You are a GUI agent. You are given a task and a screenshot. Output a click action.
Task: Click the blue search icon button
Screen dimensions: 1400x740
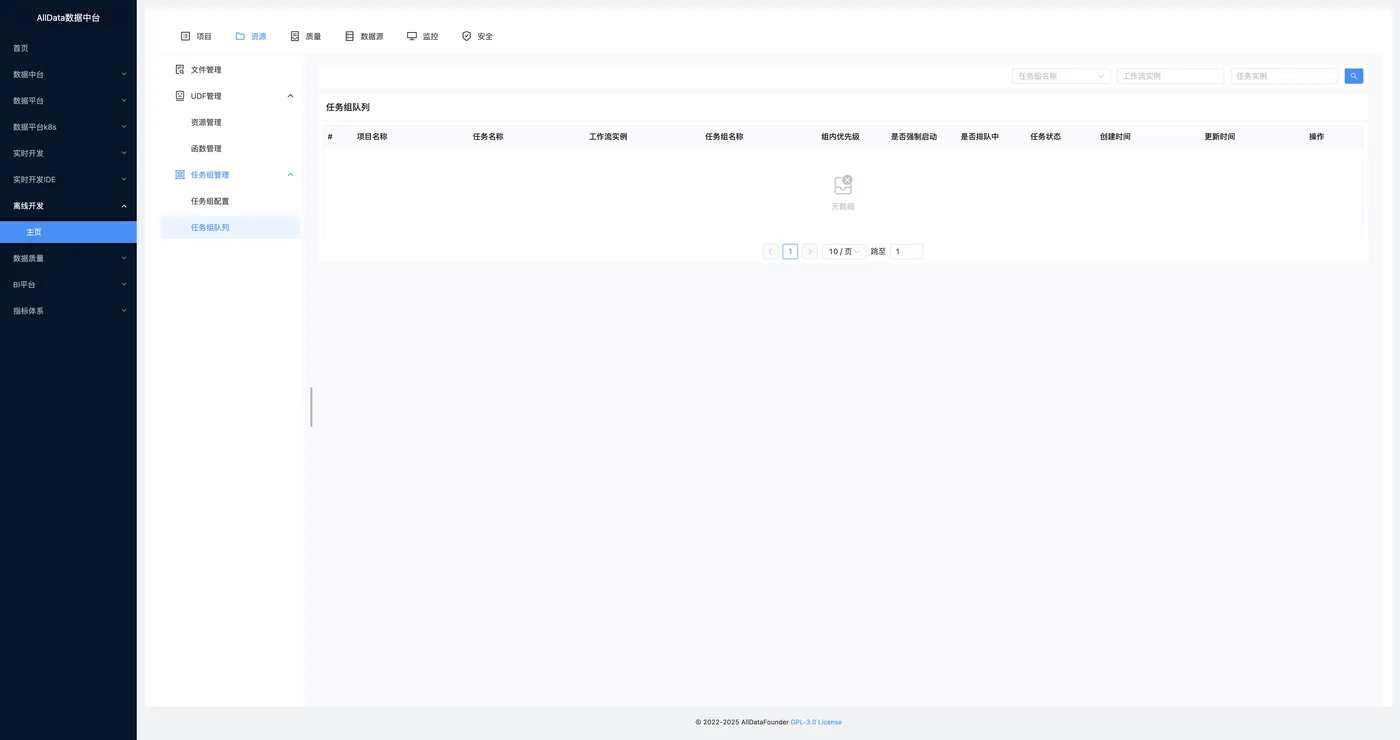(x=1354, y=76)
